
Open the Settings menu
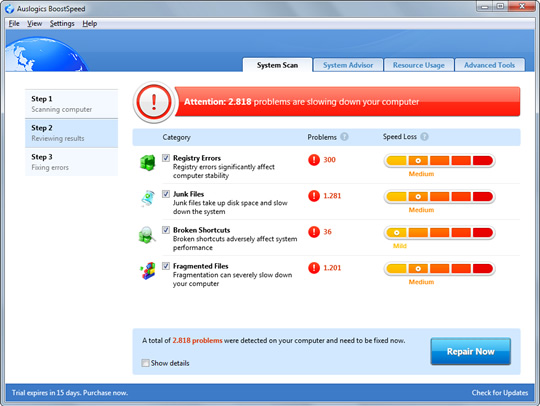(62, 23)
